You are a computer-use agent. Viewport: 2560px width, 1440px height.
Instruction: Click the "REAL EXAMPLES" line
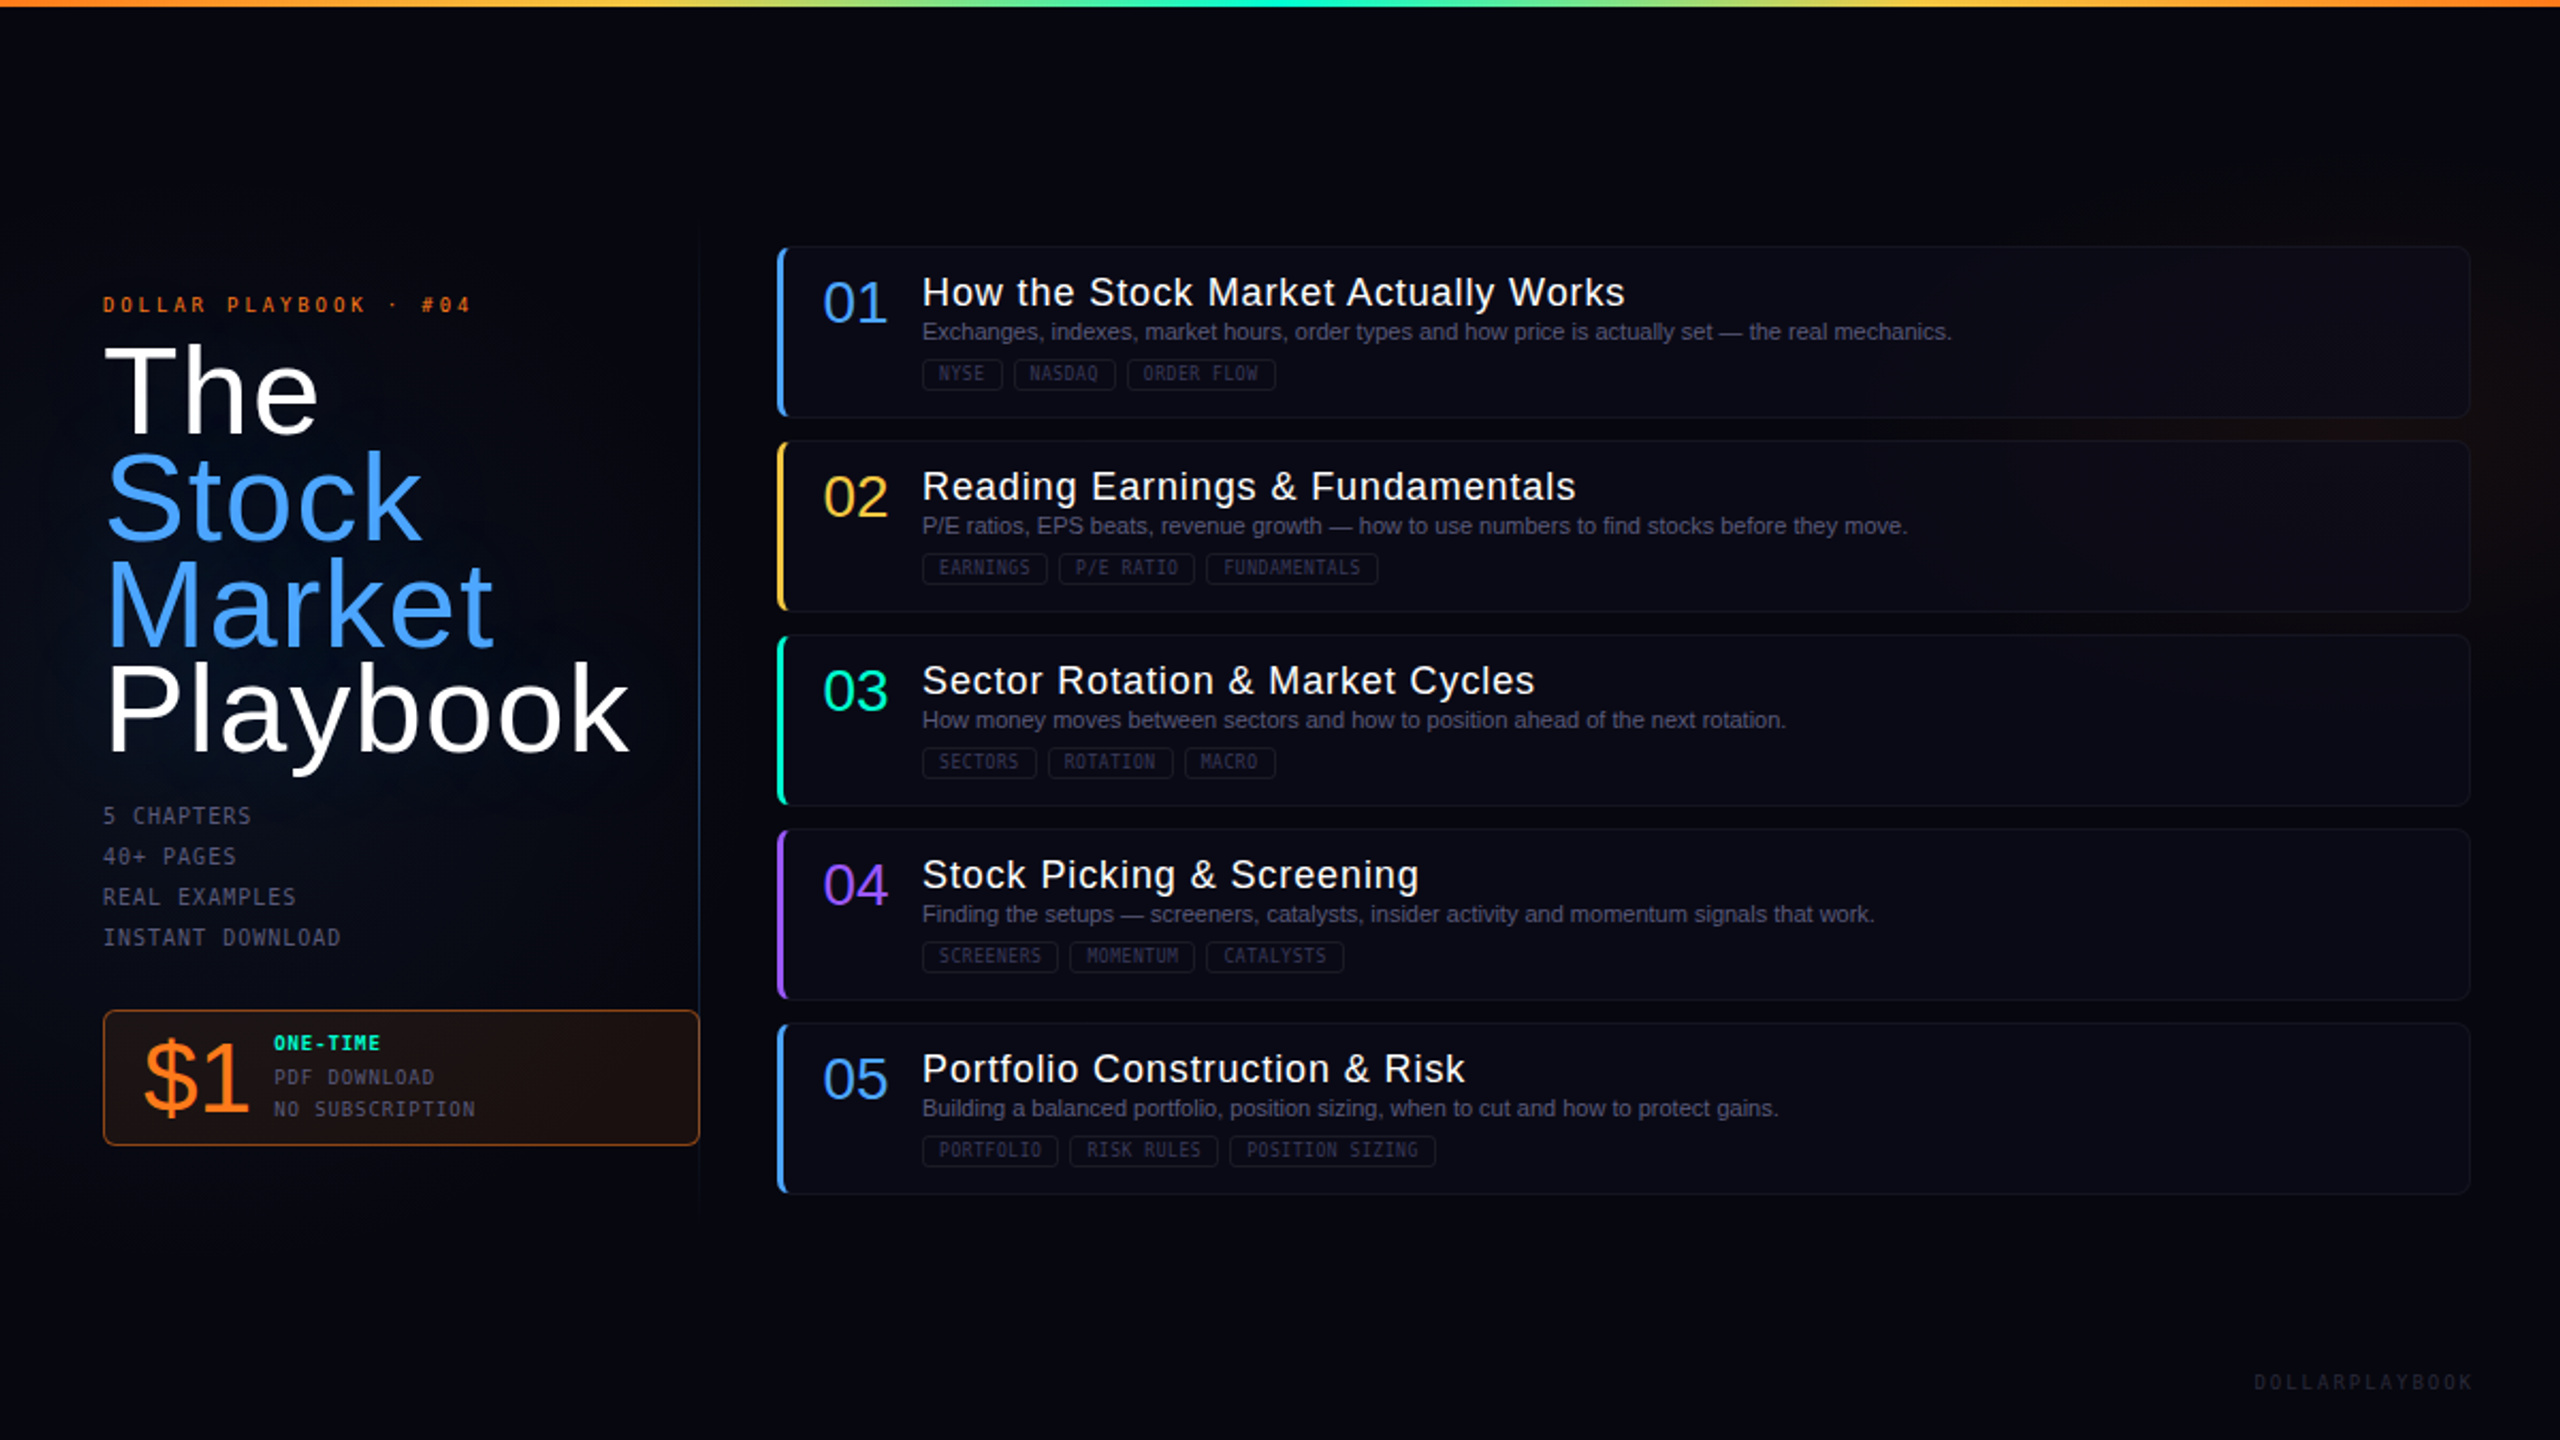tap(200, 897)
